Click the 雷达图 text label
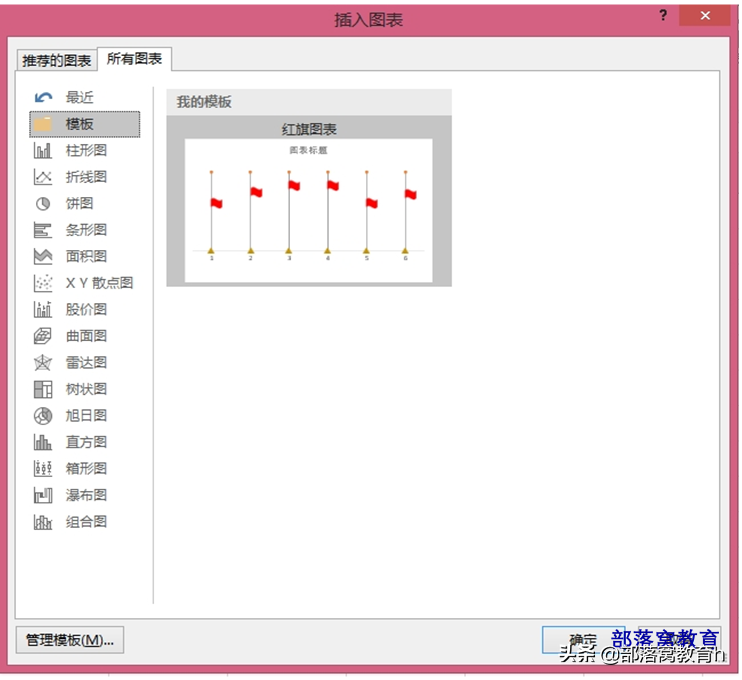Viewport: 742px width, 680px height. [x=86, y=362]
